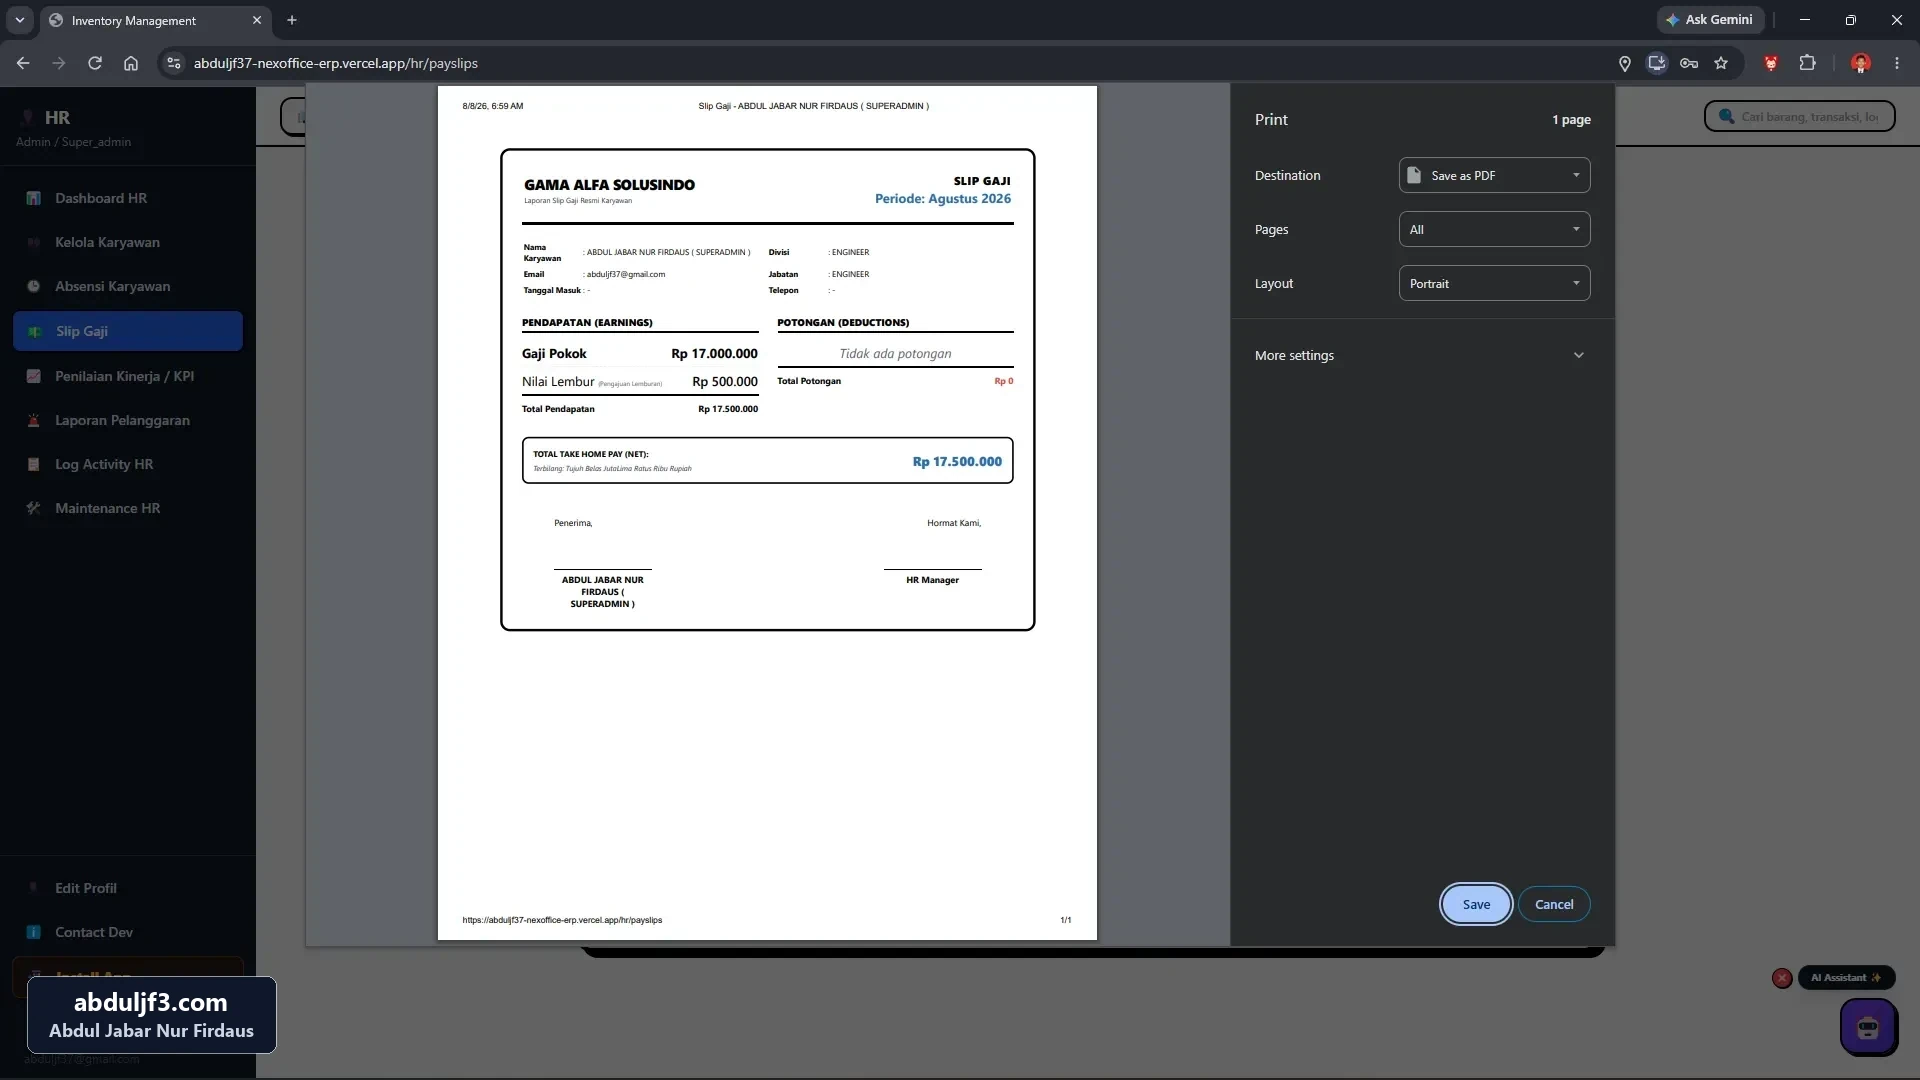Open a new browser tab

(x=292, y=20)
